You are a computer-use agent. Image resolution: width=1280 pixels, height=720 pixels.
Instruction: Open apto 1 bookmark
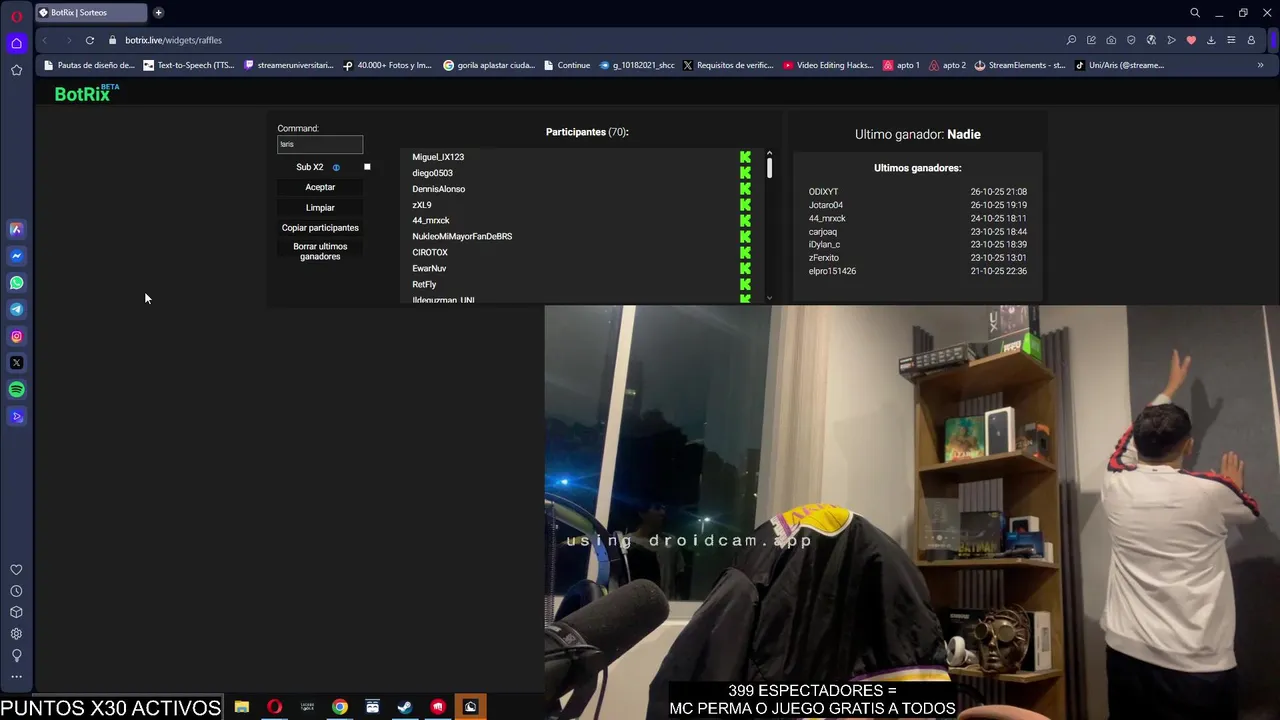pos(901,65)
